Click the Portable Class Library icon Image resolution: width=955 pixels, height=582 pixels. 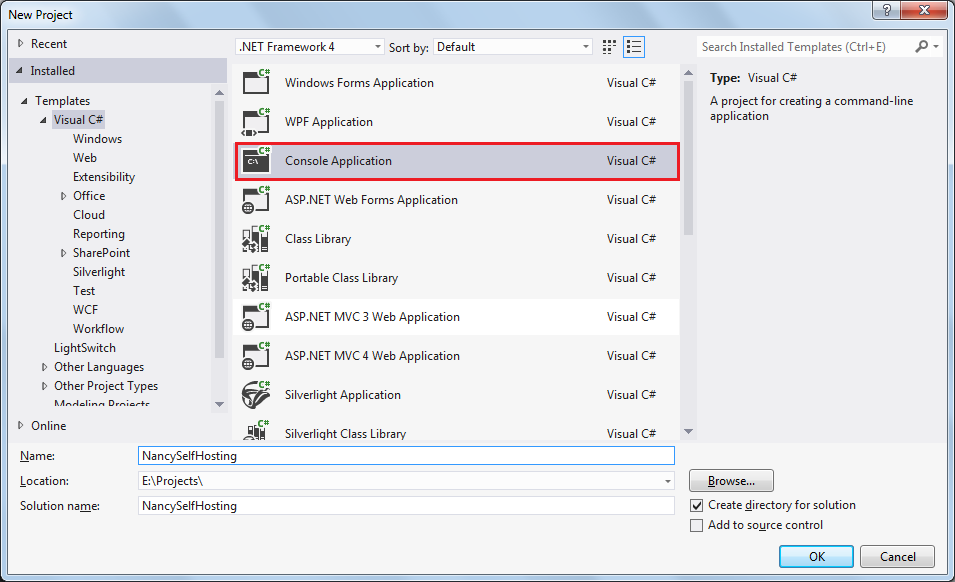tap(256, 278)
